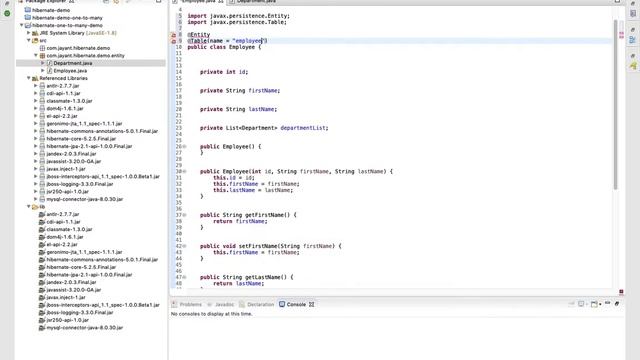Click the Problems tab icon
The image size is (640, 360).
click(x=175, y=304)
